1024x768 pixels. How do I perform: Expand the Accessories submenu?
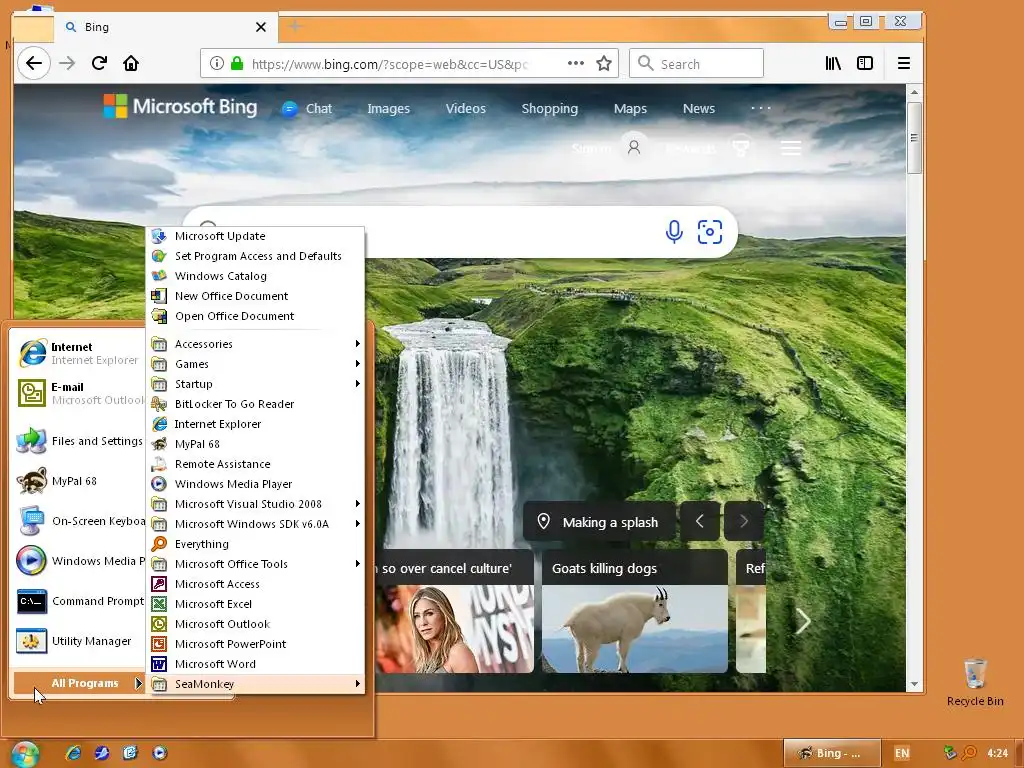[x=255, y=344]
